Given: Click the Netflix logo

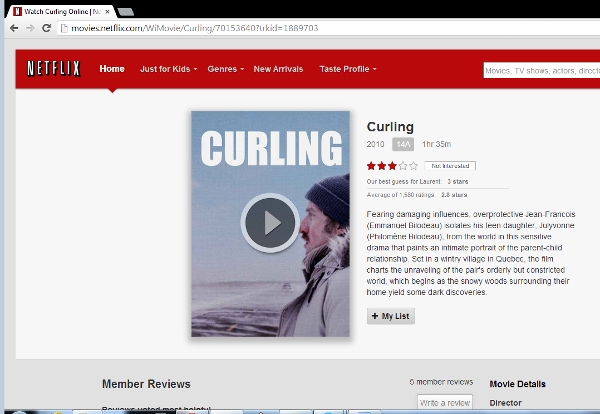Looking at the screenshot, I should pos(54,69).
